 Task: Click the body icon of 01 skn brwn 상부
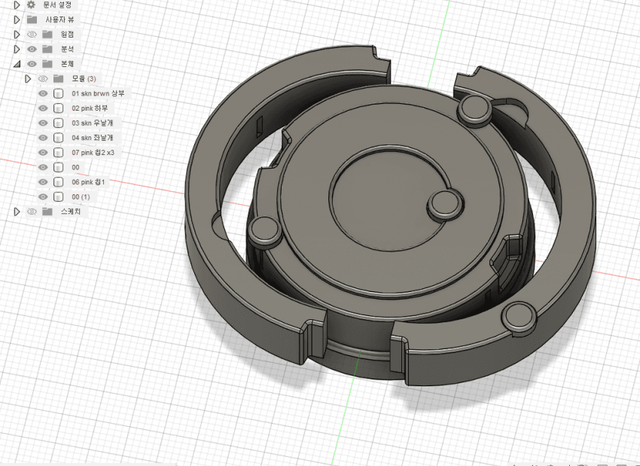59,93
